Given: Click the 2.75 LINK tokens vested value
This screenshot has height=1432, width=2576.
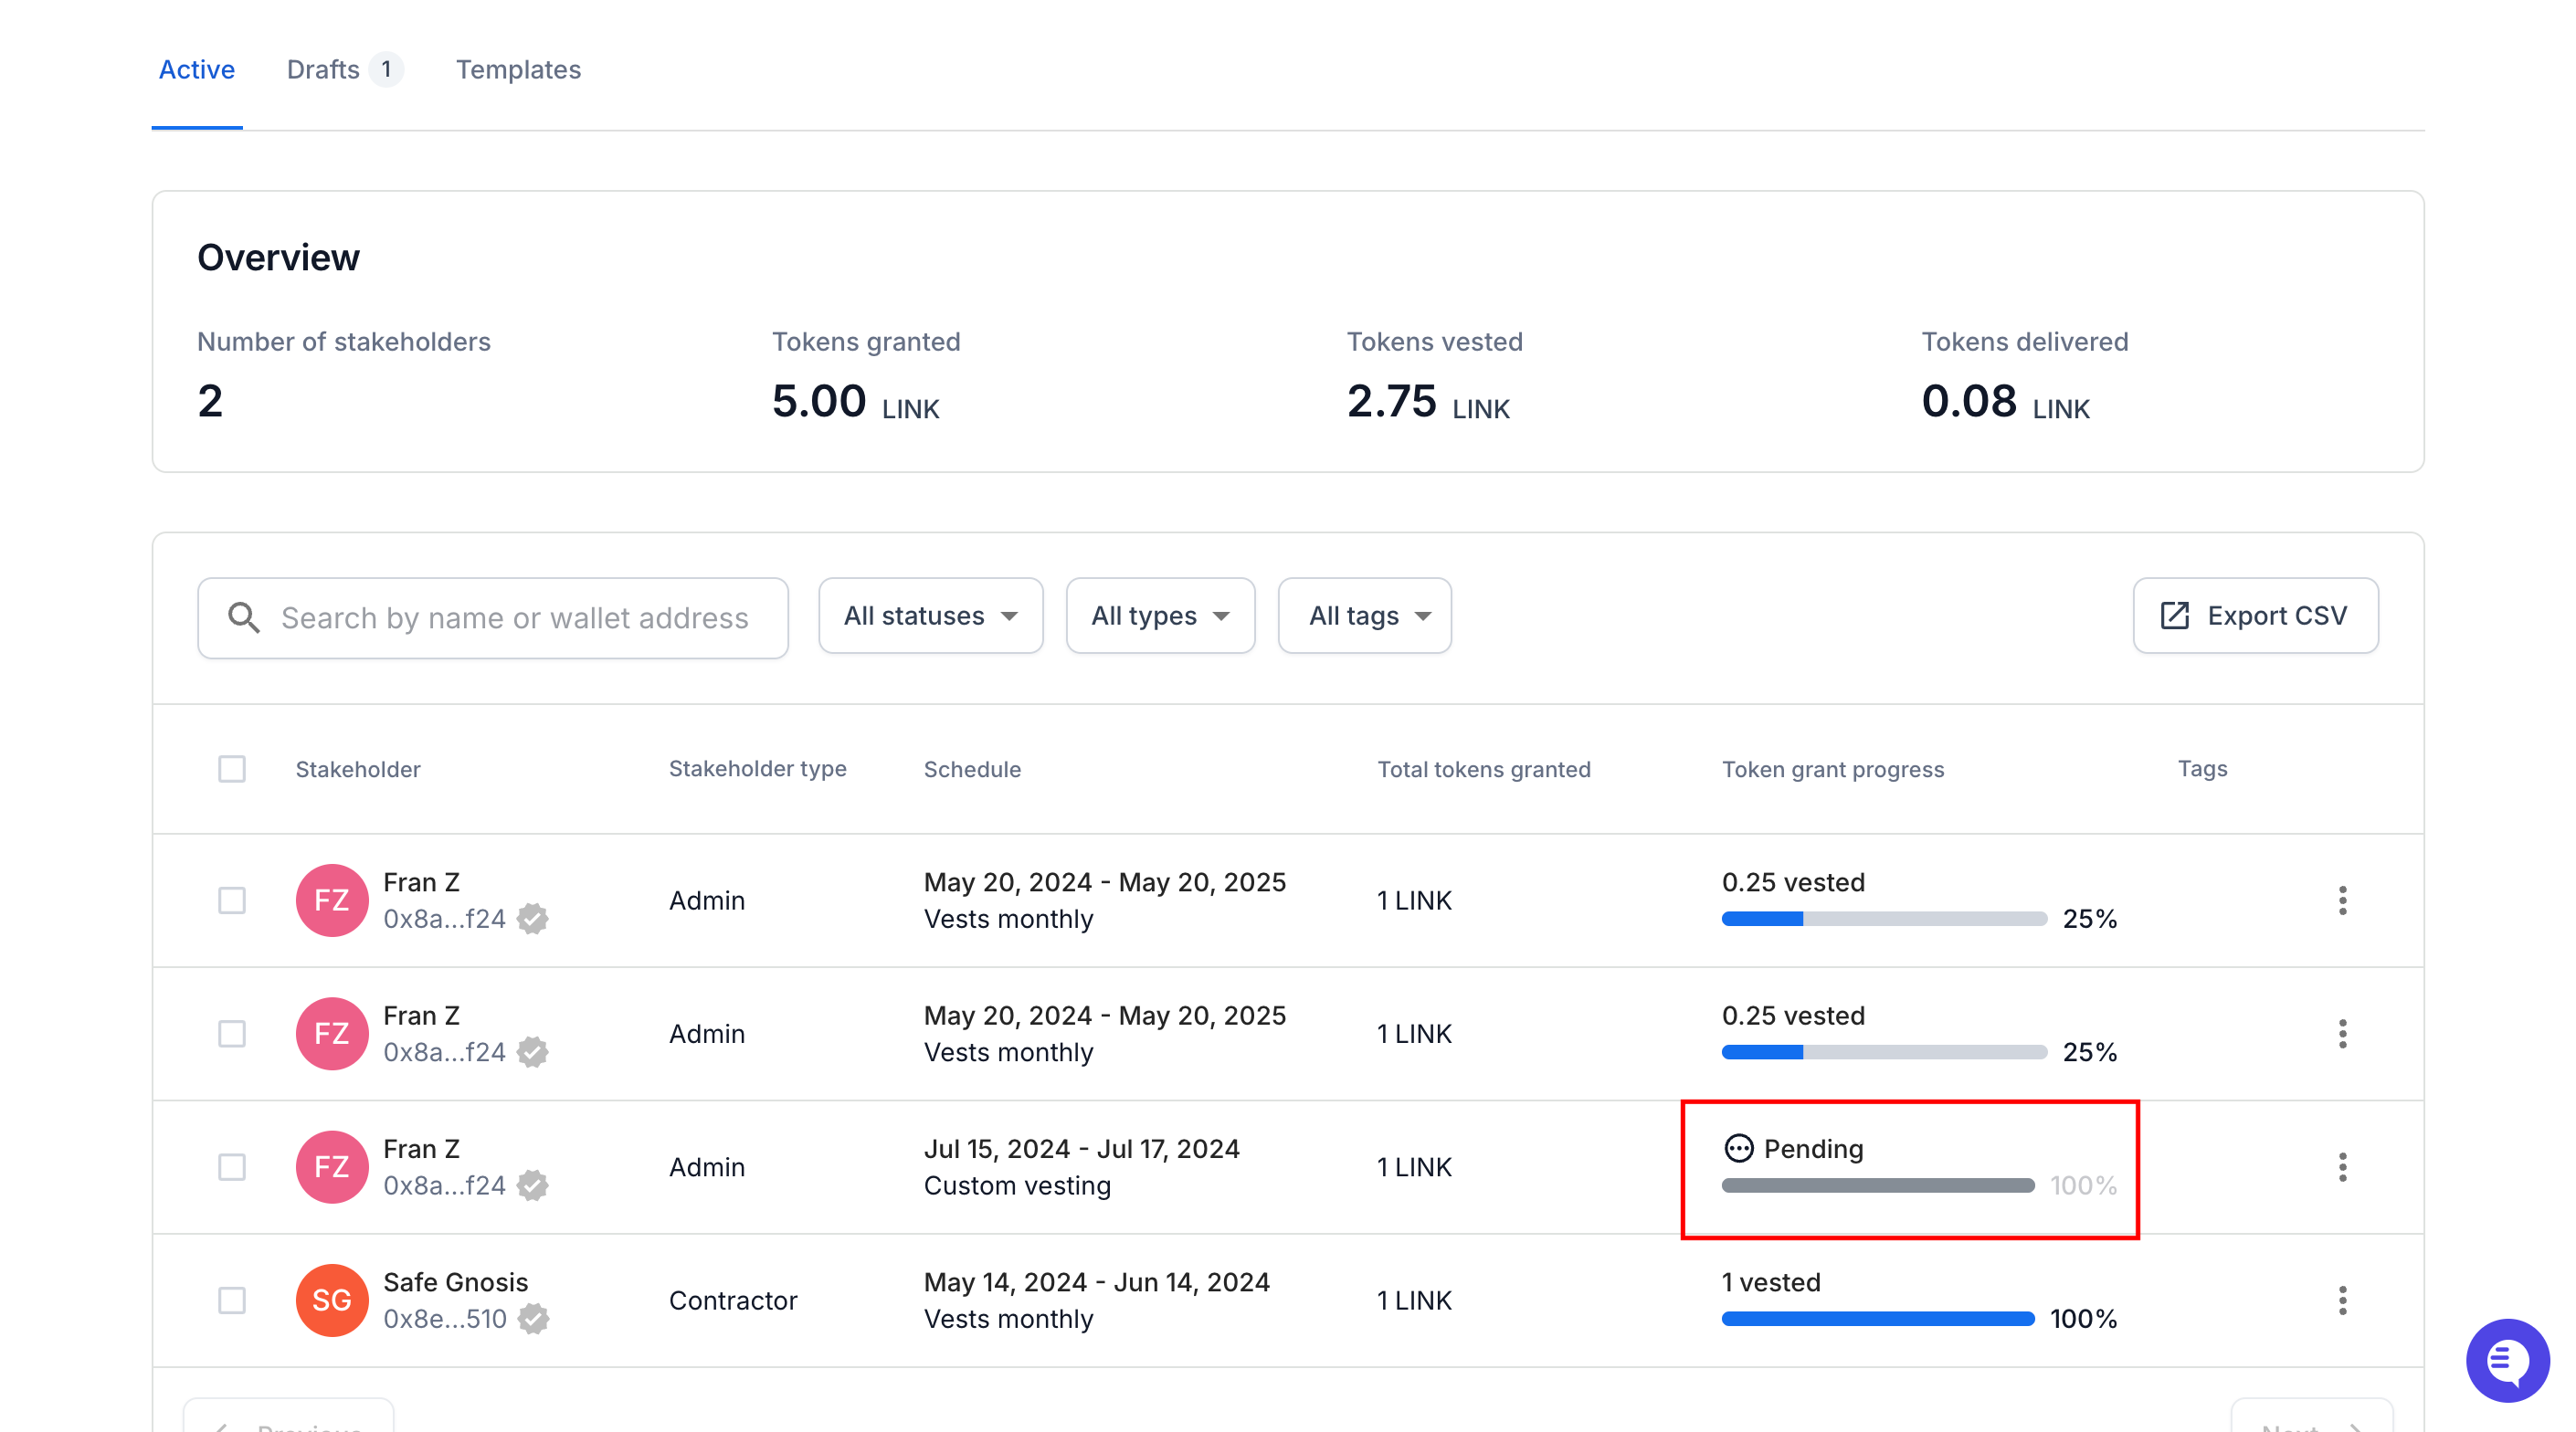Looking at the screenshot, I should click(x=1428, y=401).
